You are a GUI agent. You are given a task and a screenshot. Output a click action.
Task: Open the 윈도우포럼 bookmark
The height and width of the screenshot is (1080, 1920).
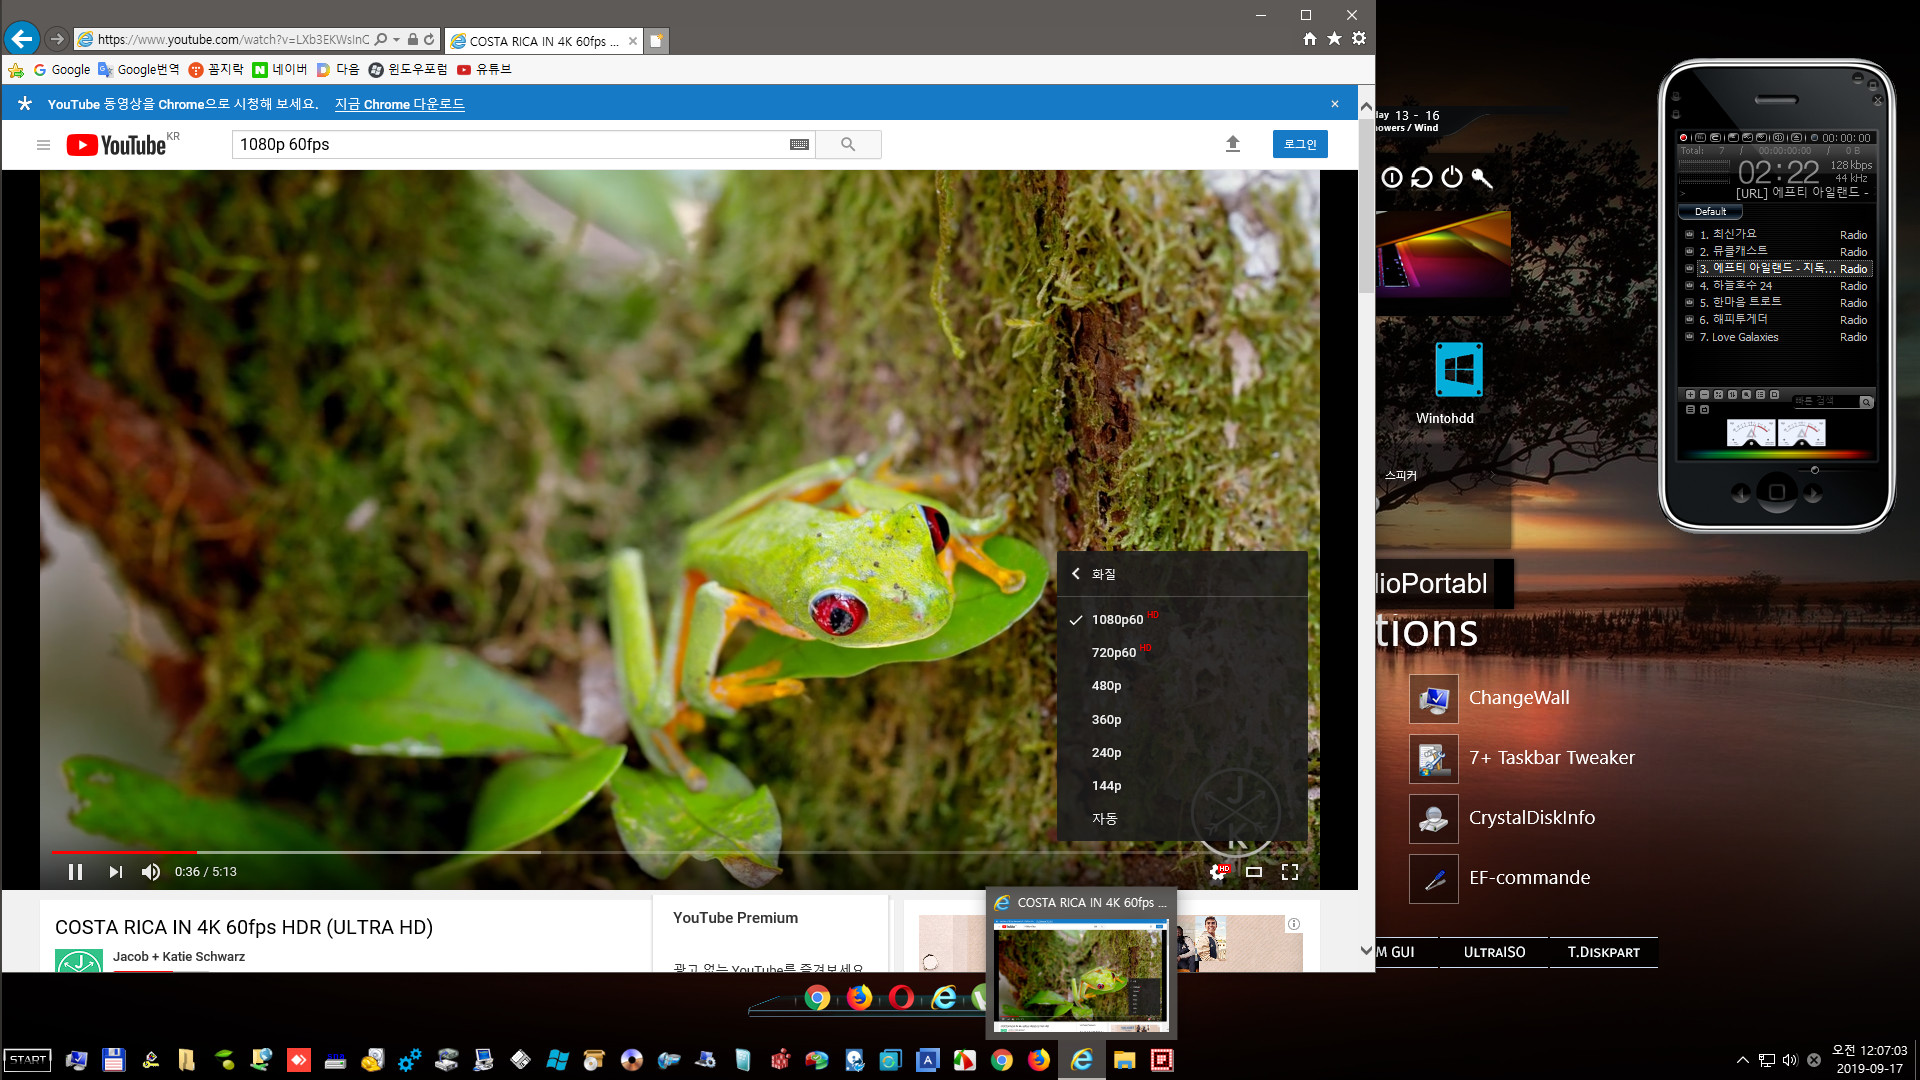(408, 70)
